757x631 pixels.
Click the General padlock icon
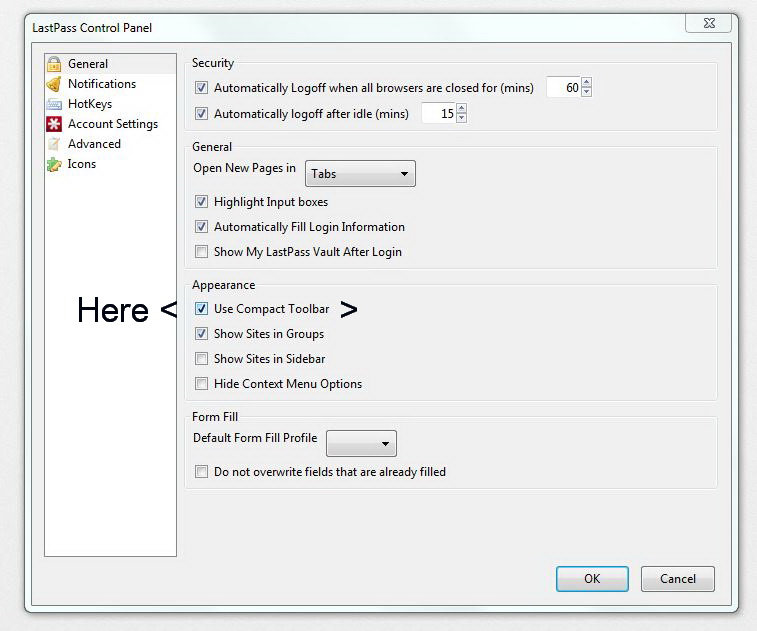click(x=54, y=64)
